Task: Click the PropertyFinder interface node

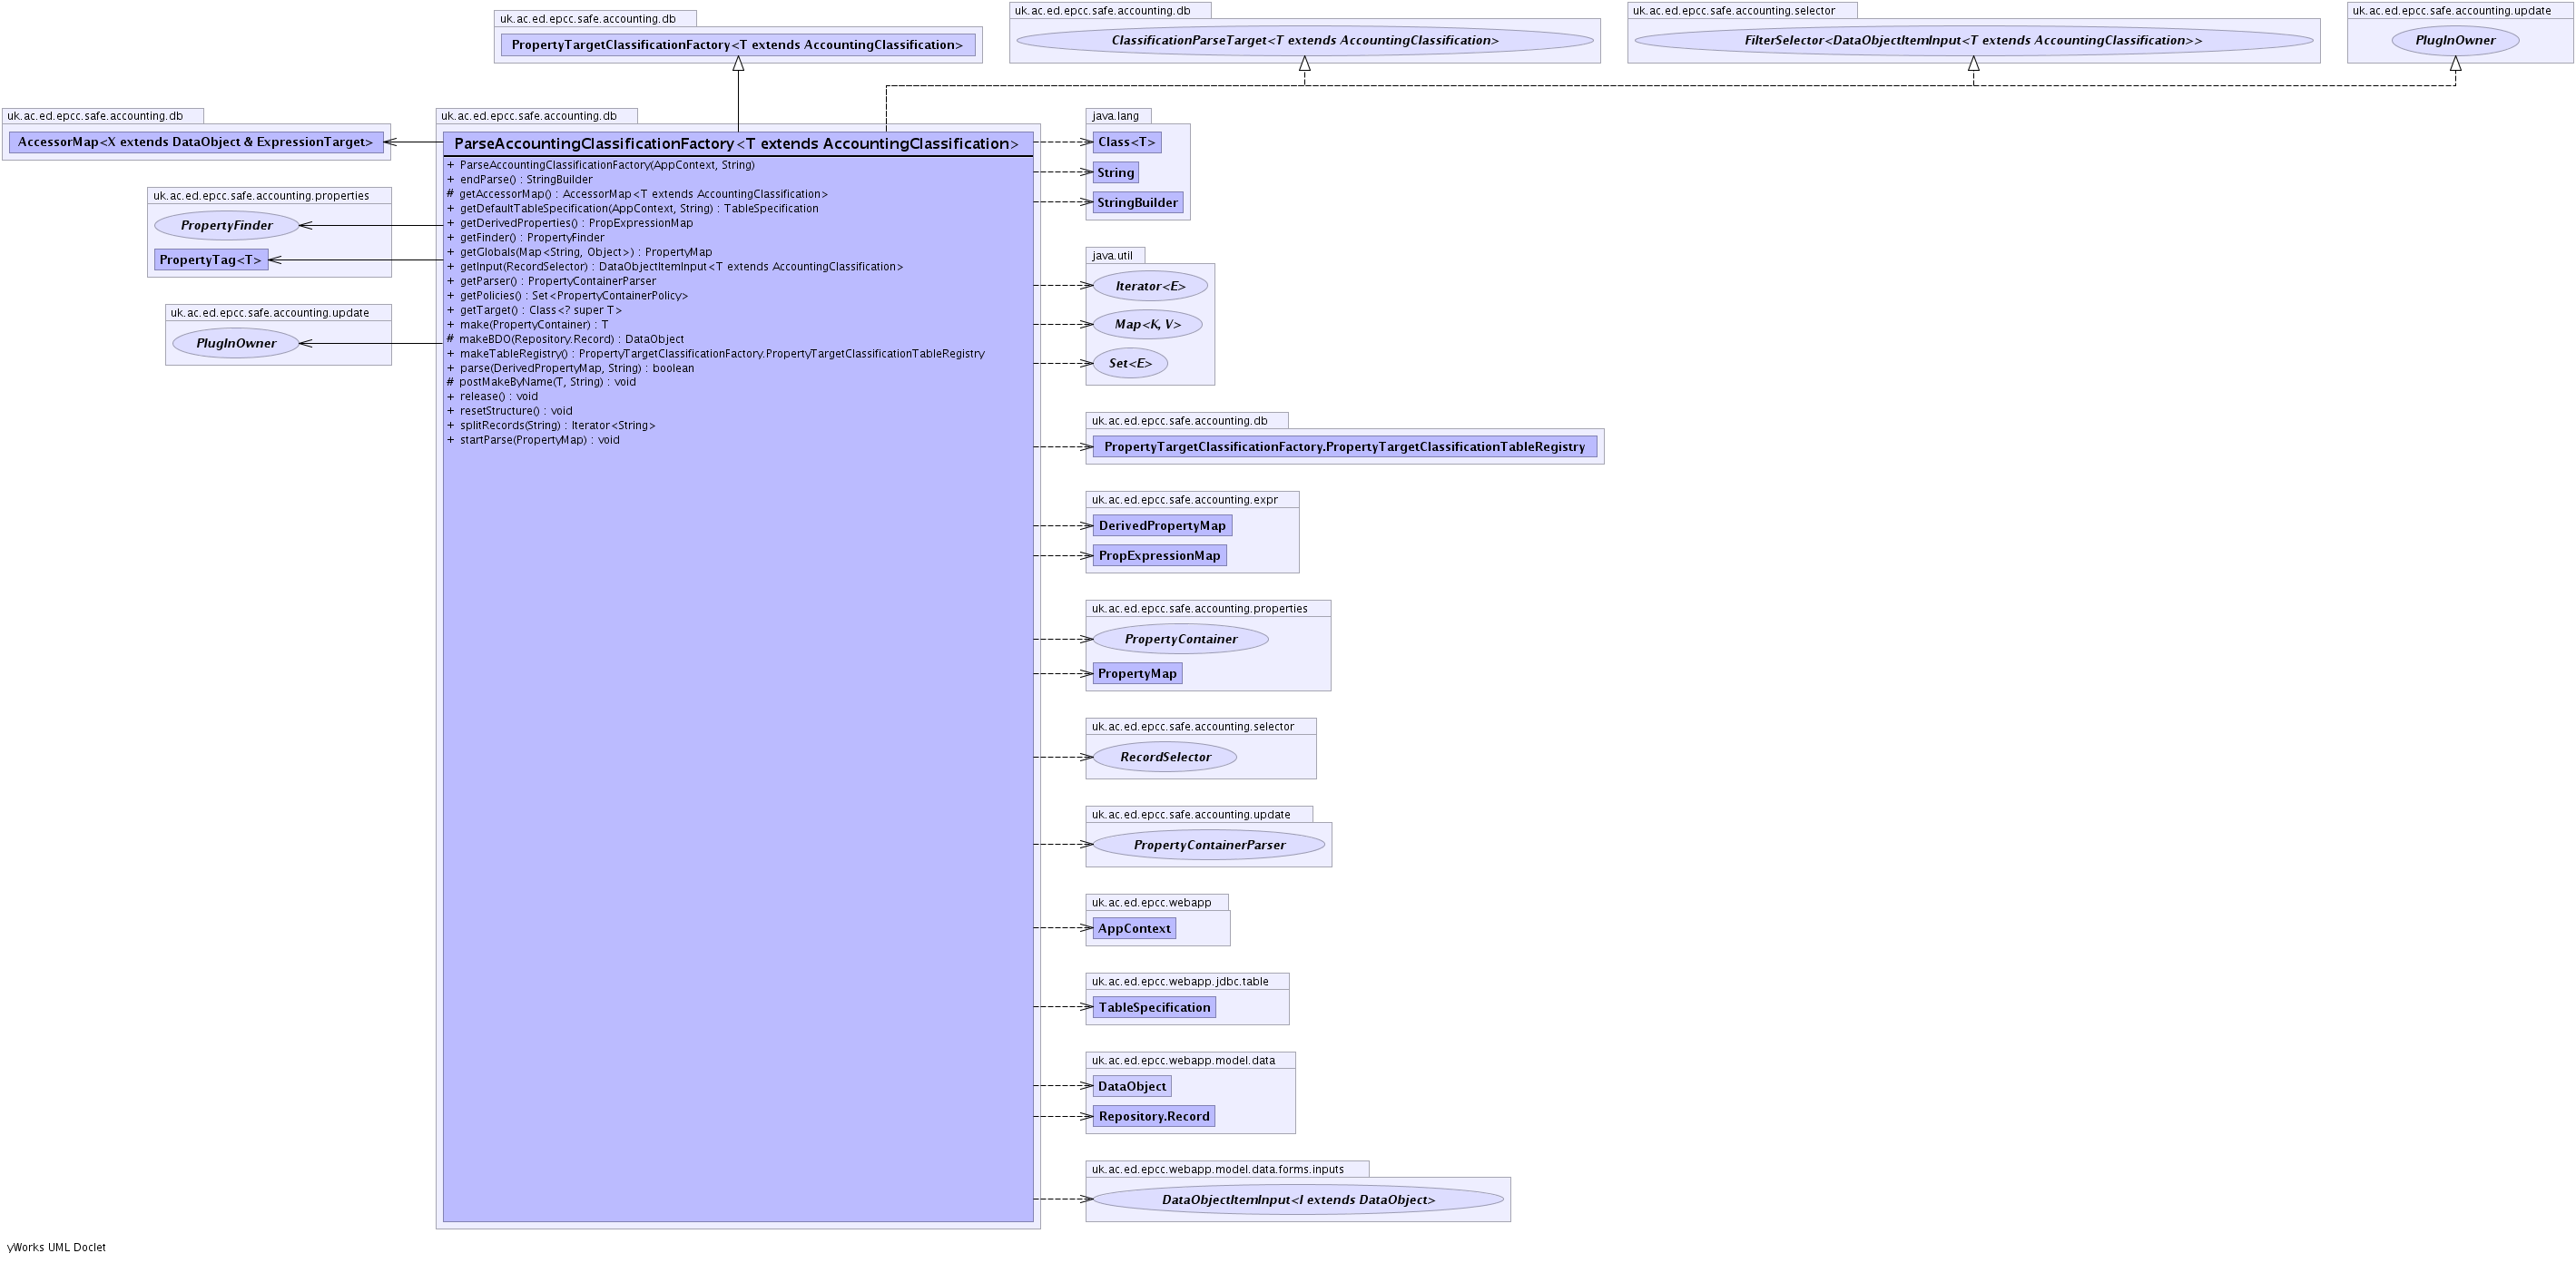Action: coord(227,225)
